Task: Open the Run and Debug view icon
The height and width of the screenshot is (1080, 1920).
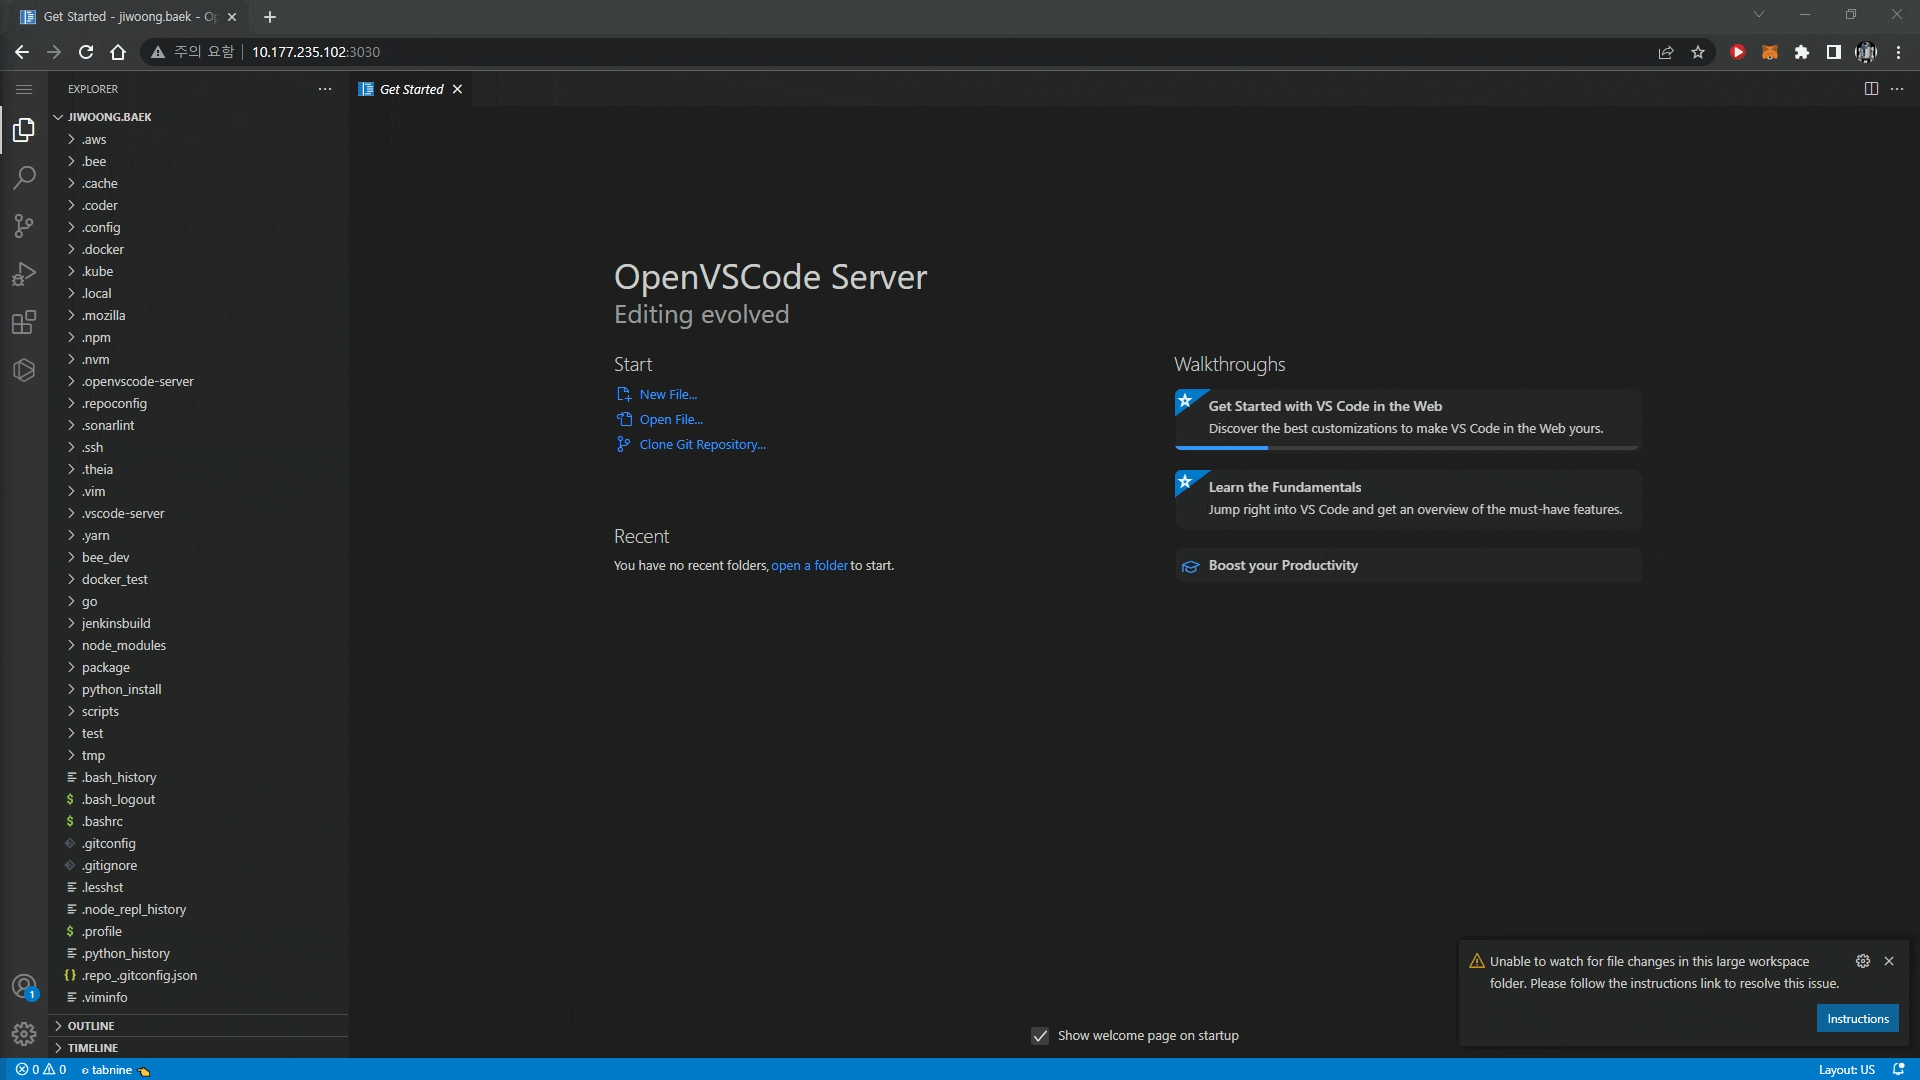Action: [24, 274]
